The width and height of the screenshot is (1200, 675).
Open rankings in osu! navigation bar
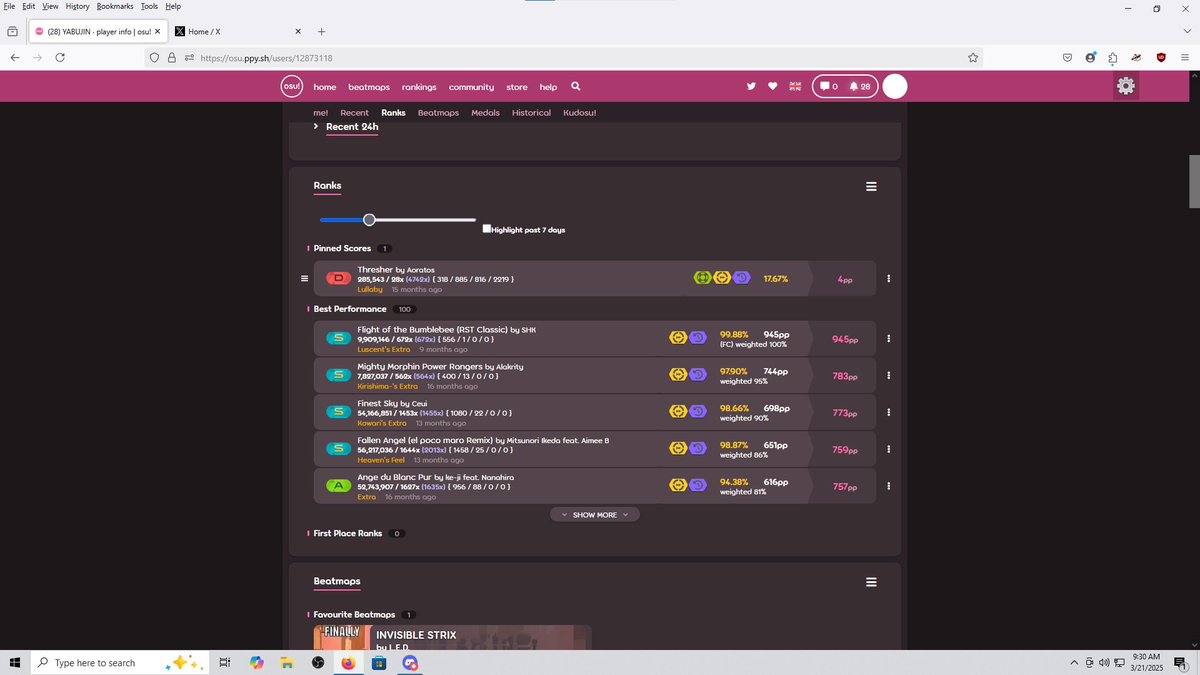419,87
